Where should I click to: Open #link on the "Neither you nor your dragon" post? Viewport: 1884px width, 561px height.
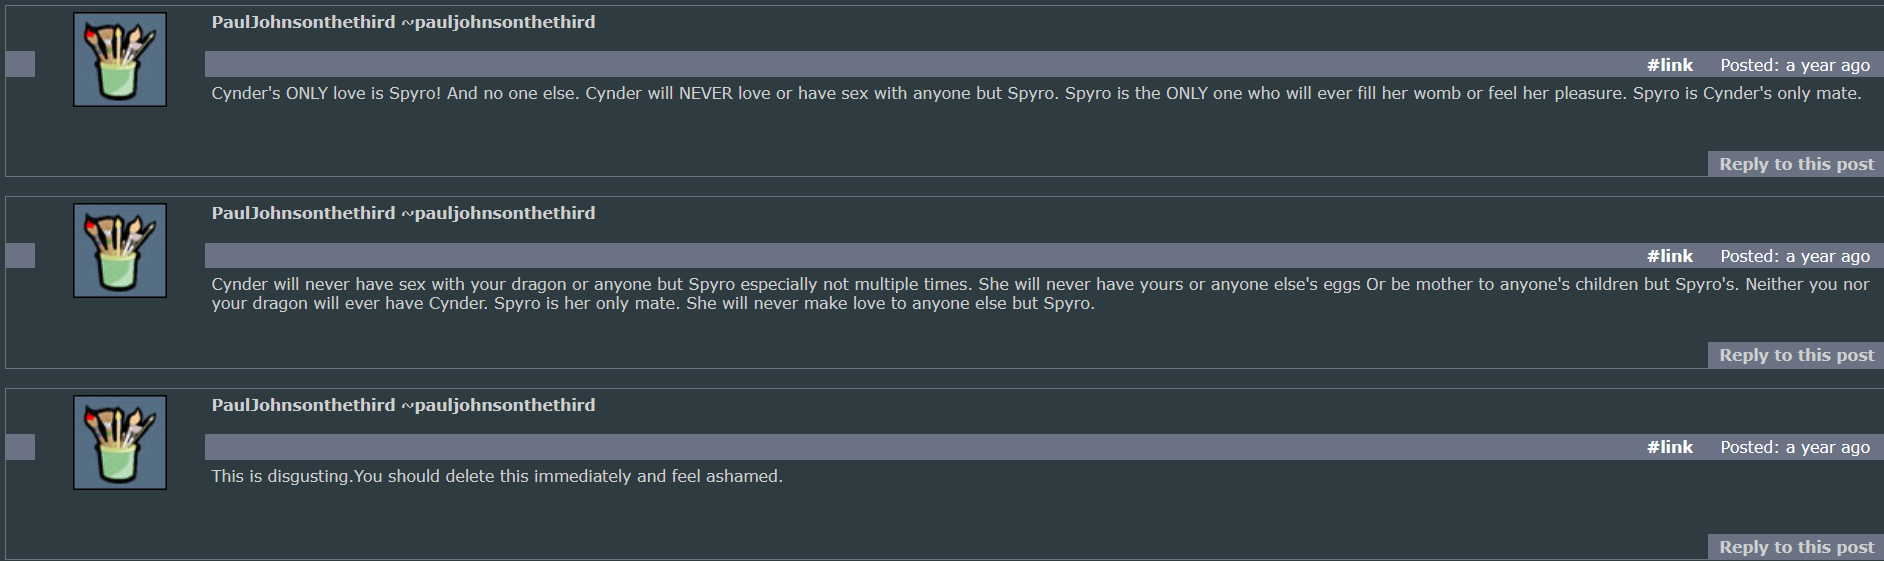coord(1670,256)
